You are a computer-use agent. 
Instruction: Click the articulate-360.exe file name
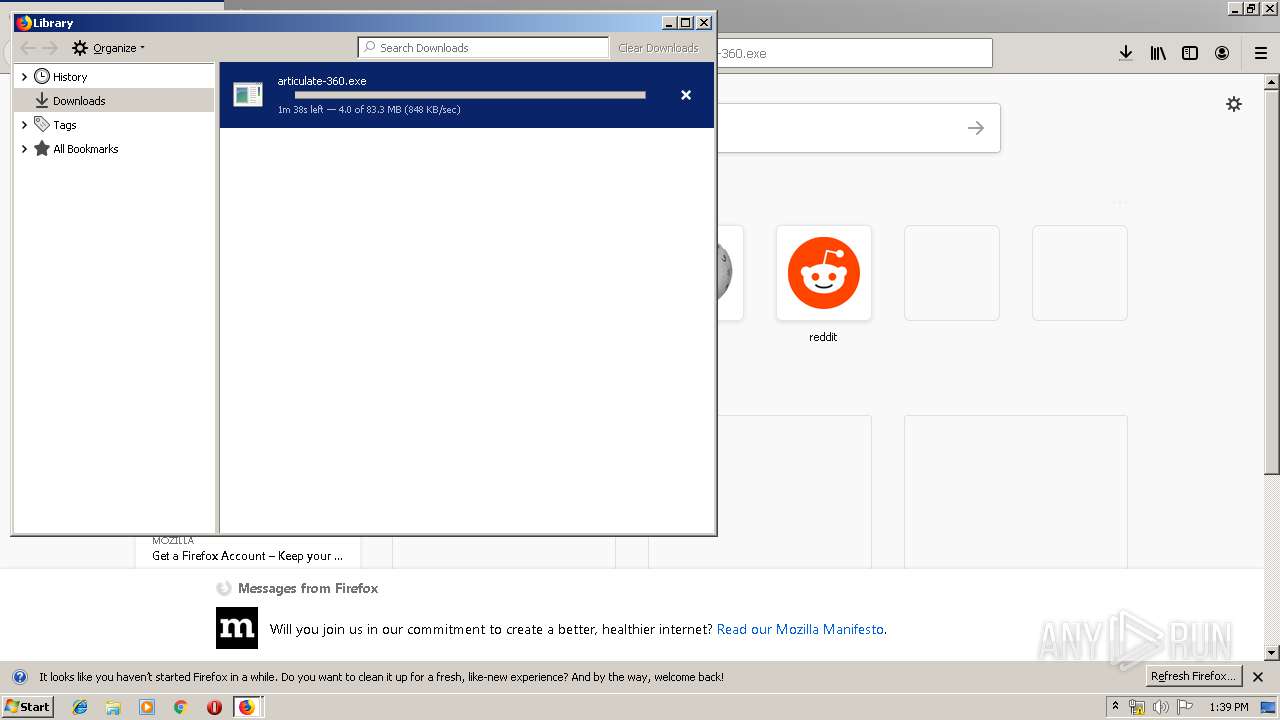pos(322,81)
